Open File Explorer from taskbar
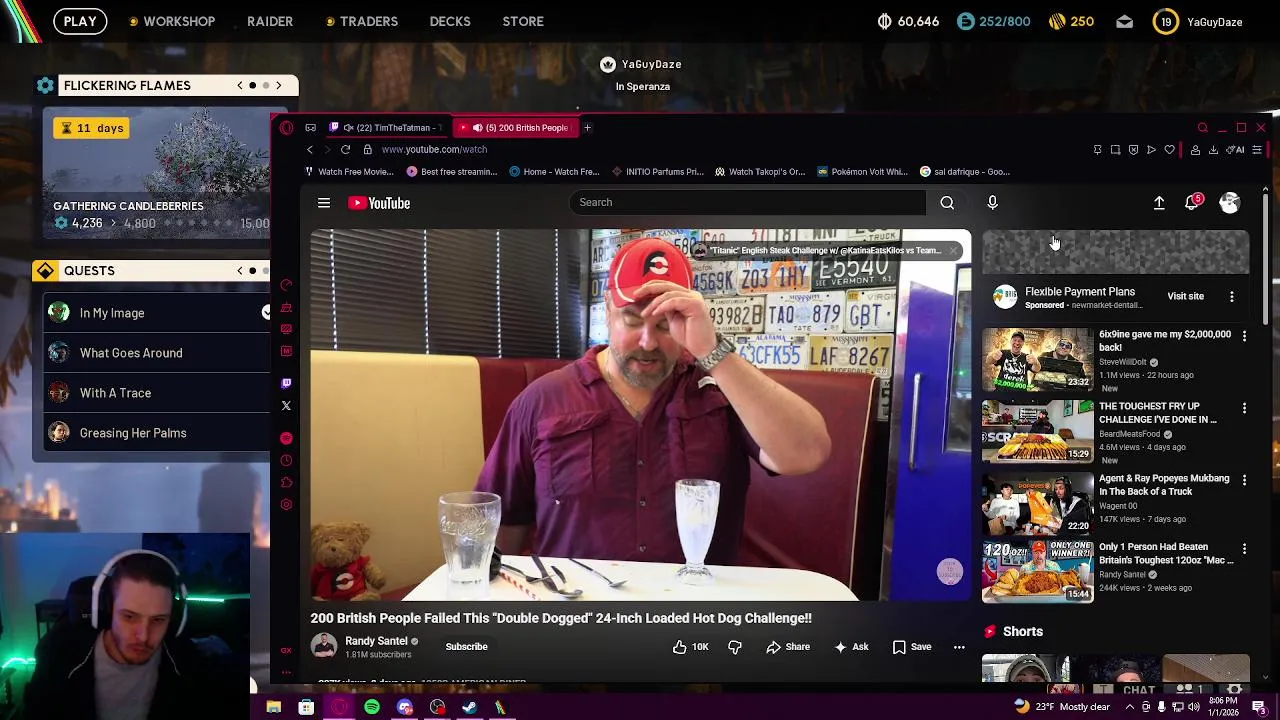Screen dimensions: 1280x720 pos(273,707)
